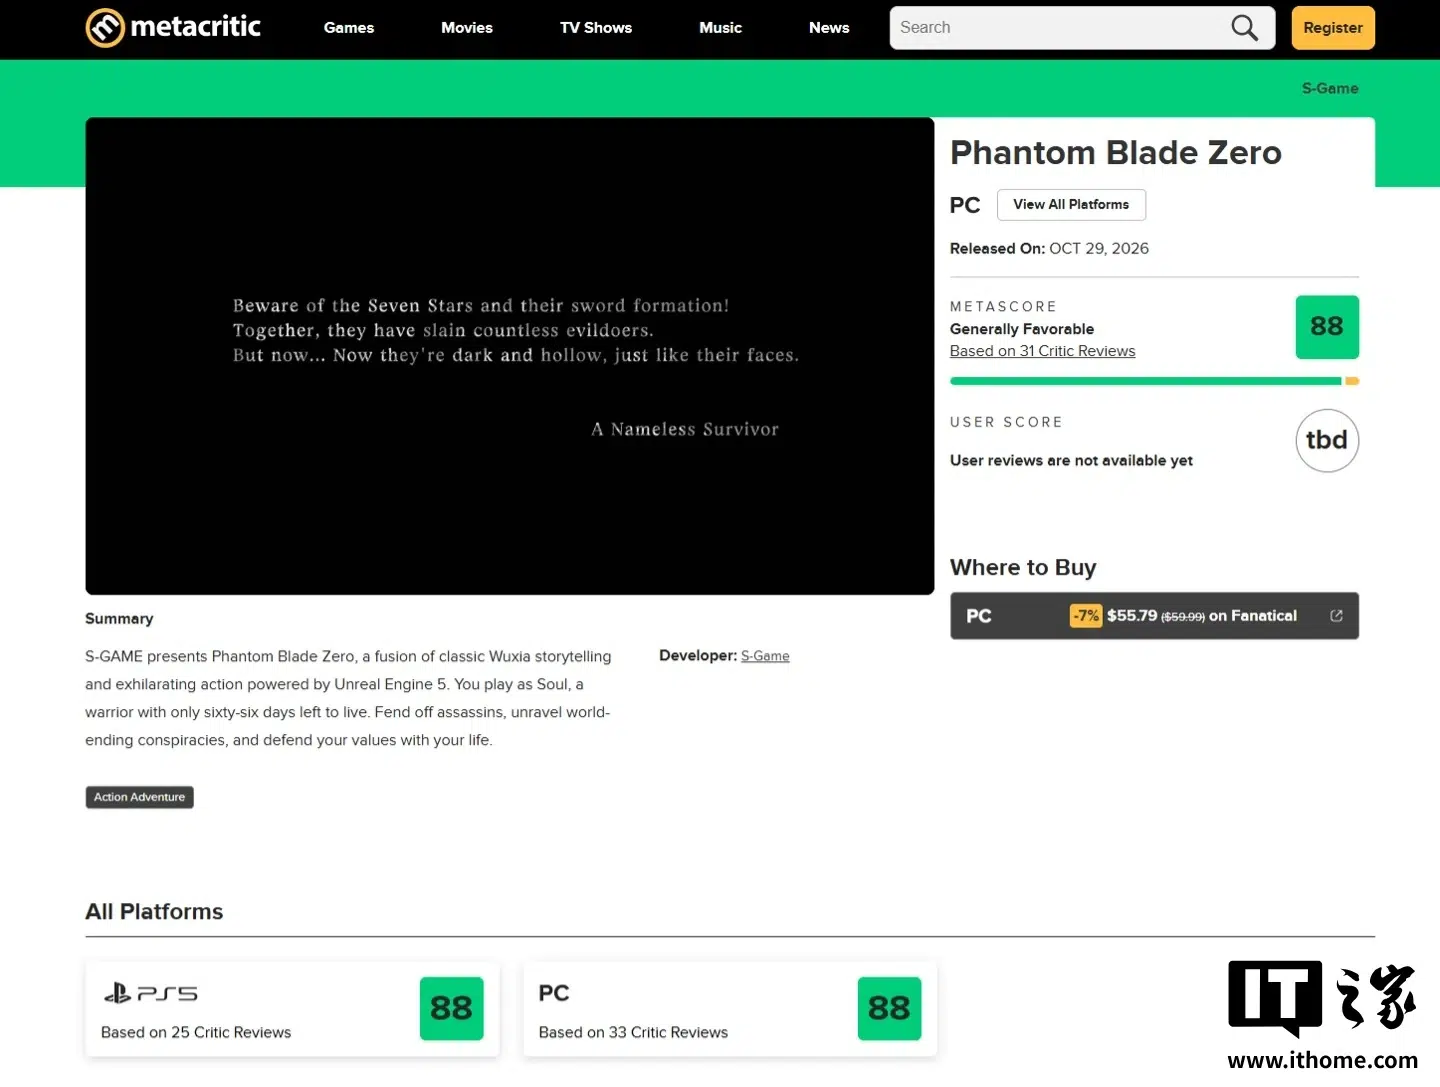The width and height of the screenshot is (1440, 1087).
Task: Play the Phantom Blade Zero trailer video
Action: pos(510,356)
